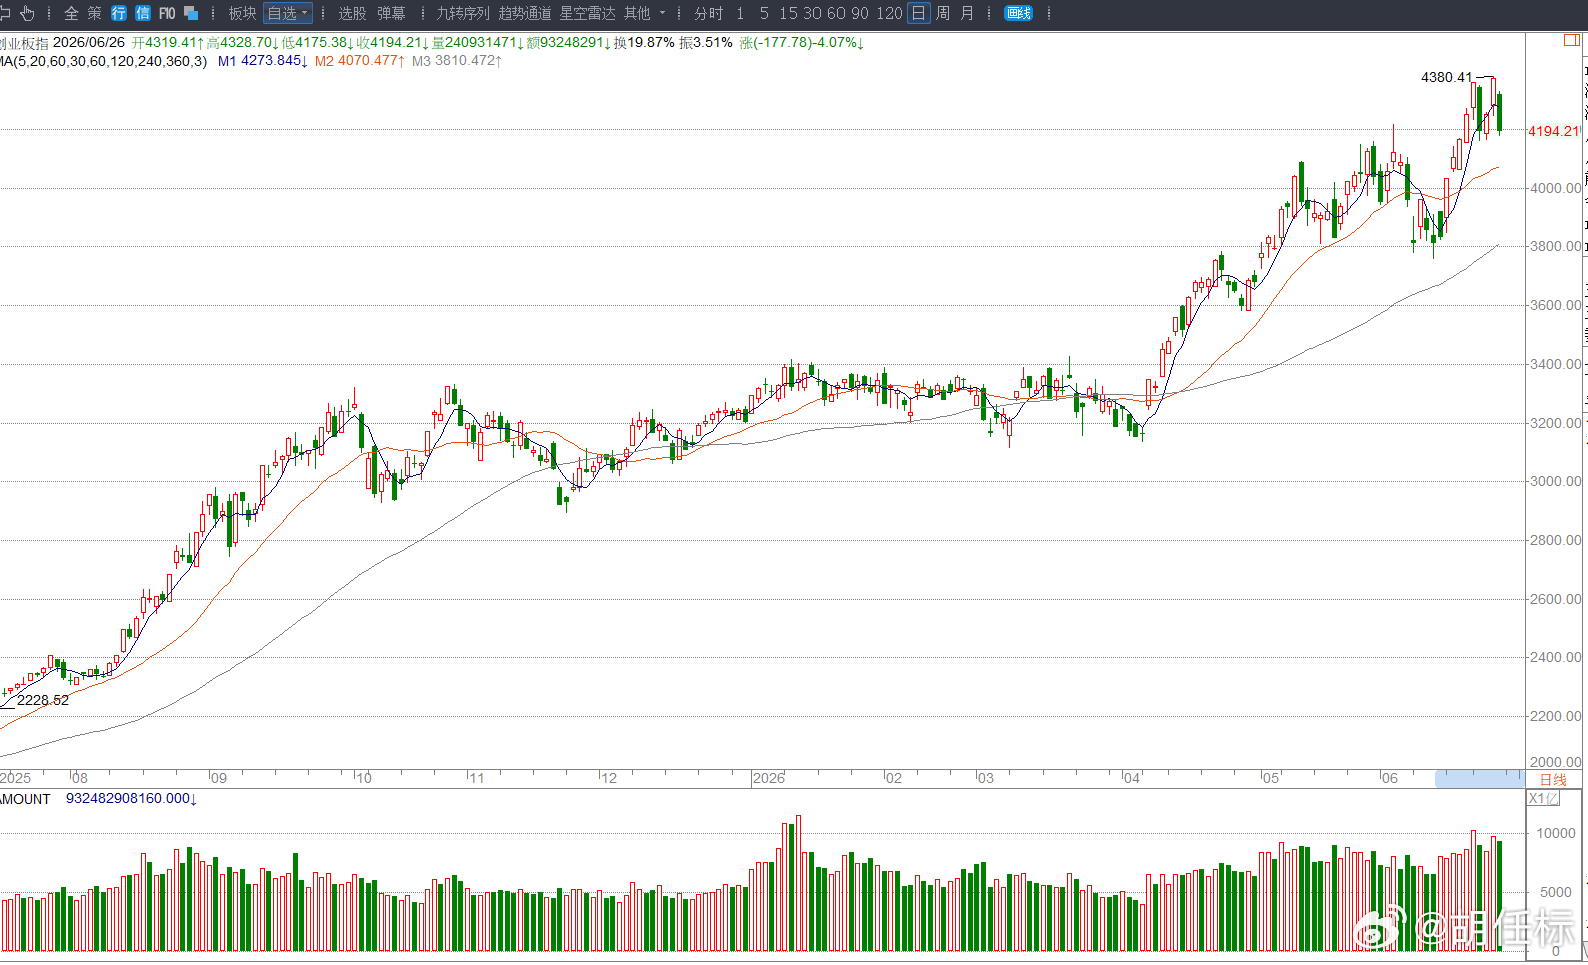
Task: Click the X1 scale indicator icon
Action: click(1543, 798)
